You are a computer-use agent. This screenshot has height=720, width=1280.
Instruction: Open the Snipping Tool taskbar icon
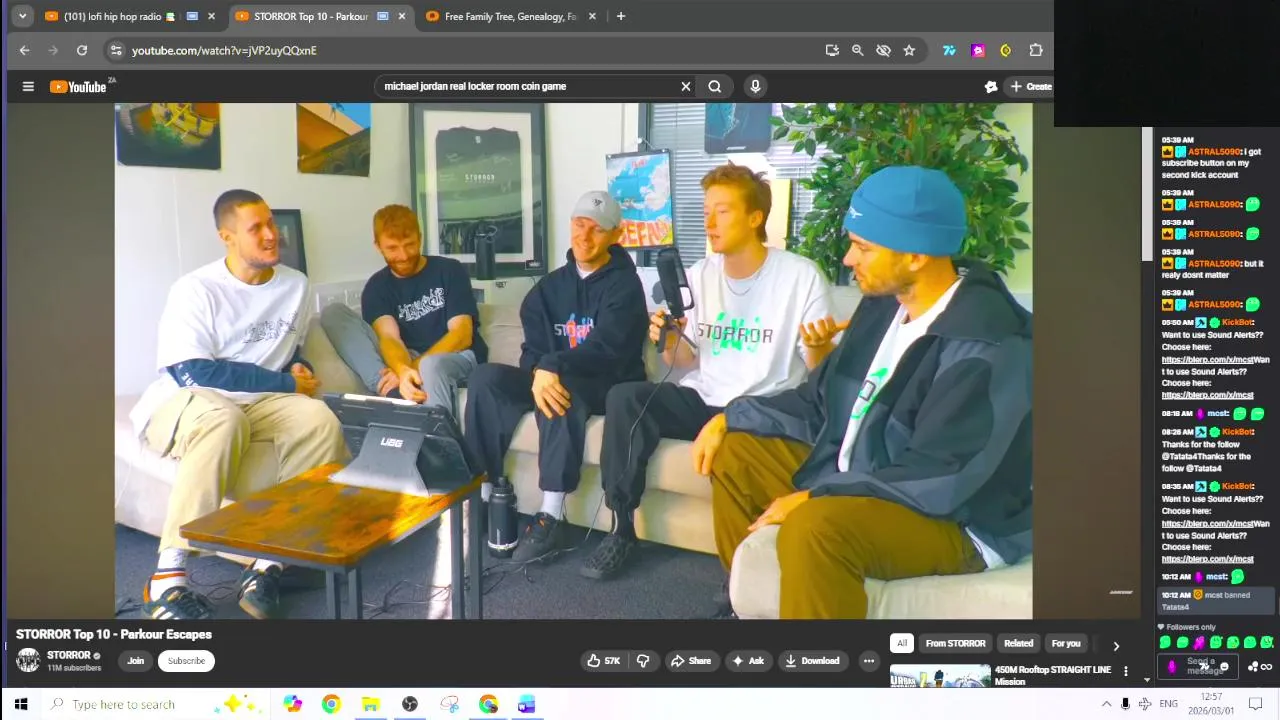tap(449, 704)
